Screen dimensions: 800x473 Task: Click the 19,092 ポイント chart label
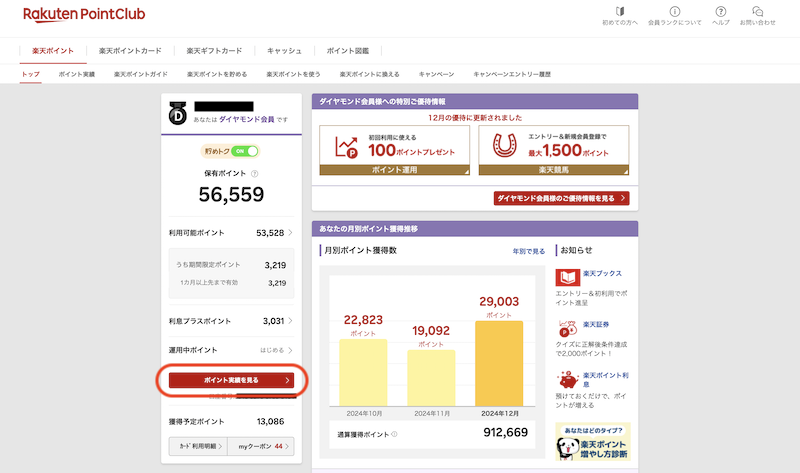431,336
